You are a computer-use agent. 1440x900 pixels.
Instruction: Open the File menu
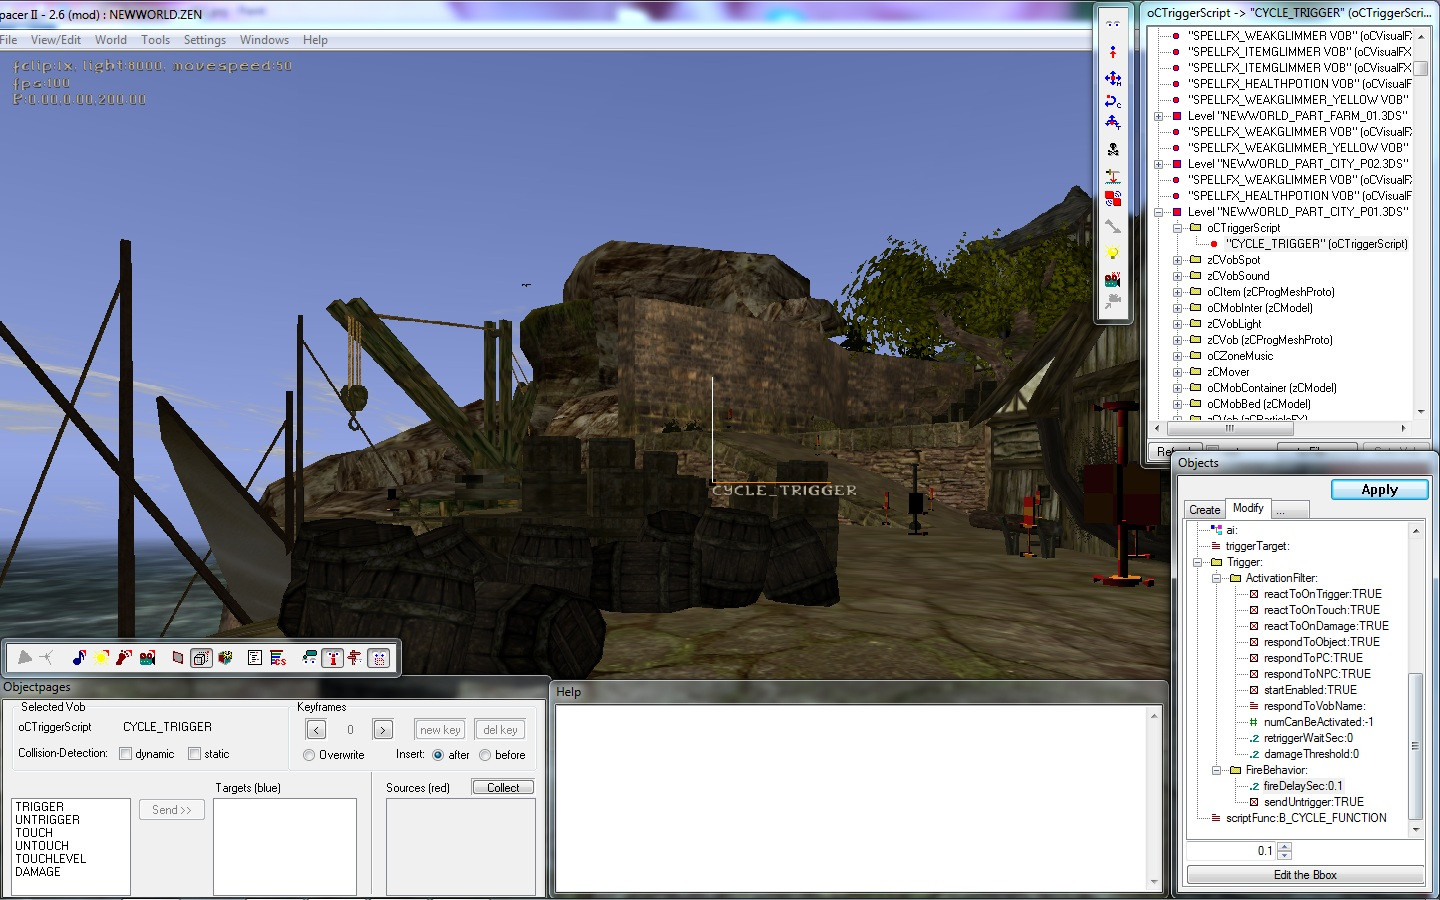pyautogui.click(x=8, y=40)
